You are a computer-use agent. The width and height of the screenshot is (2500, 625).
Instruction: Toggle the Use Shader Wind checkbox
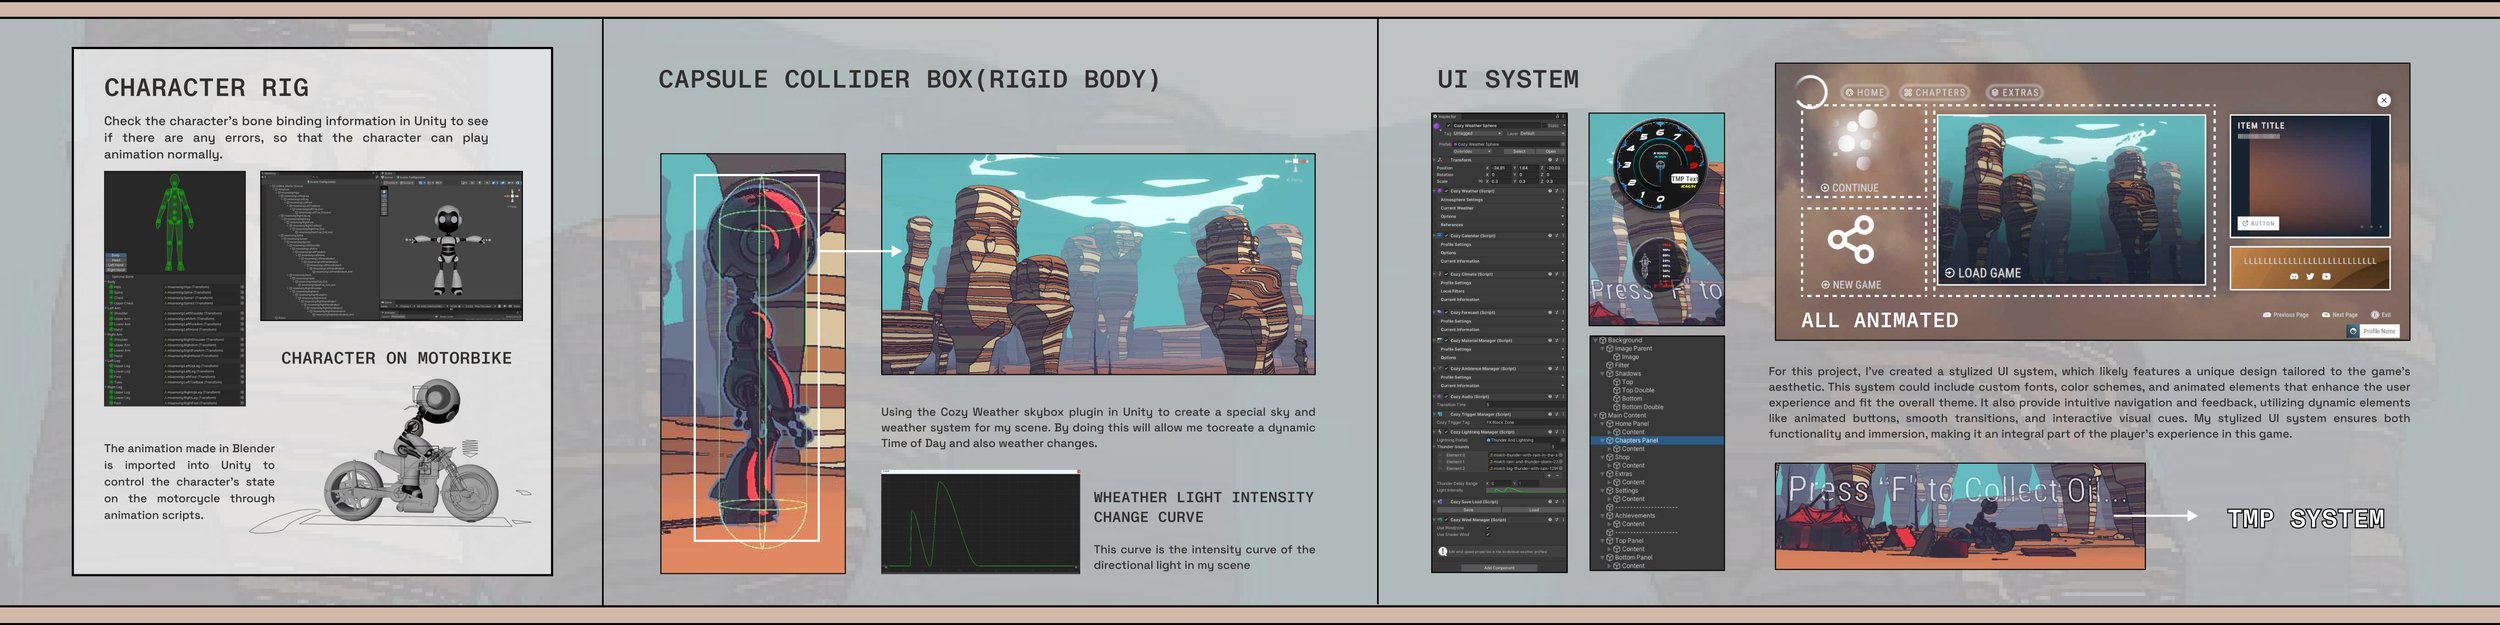click(1488, 534)
